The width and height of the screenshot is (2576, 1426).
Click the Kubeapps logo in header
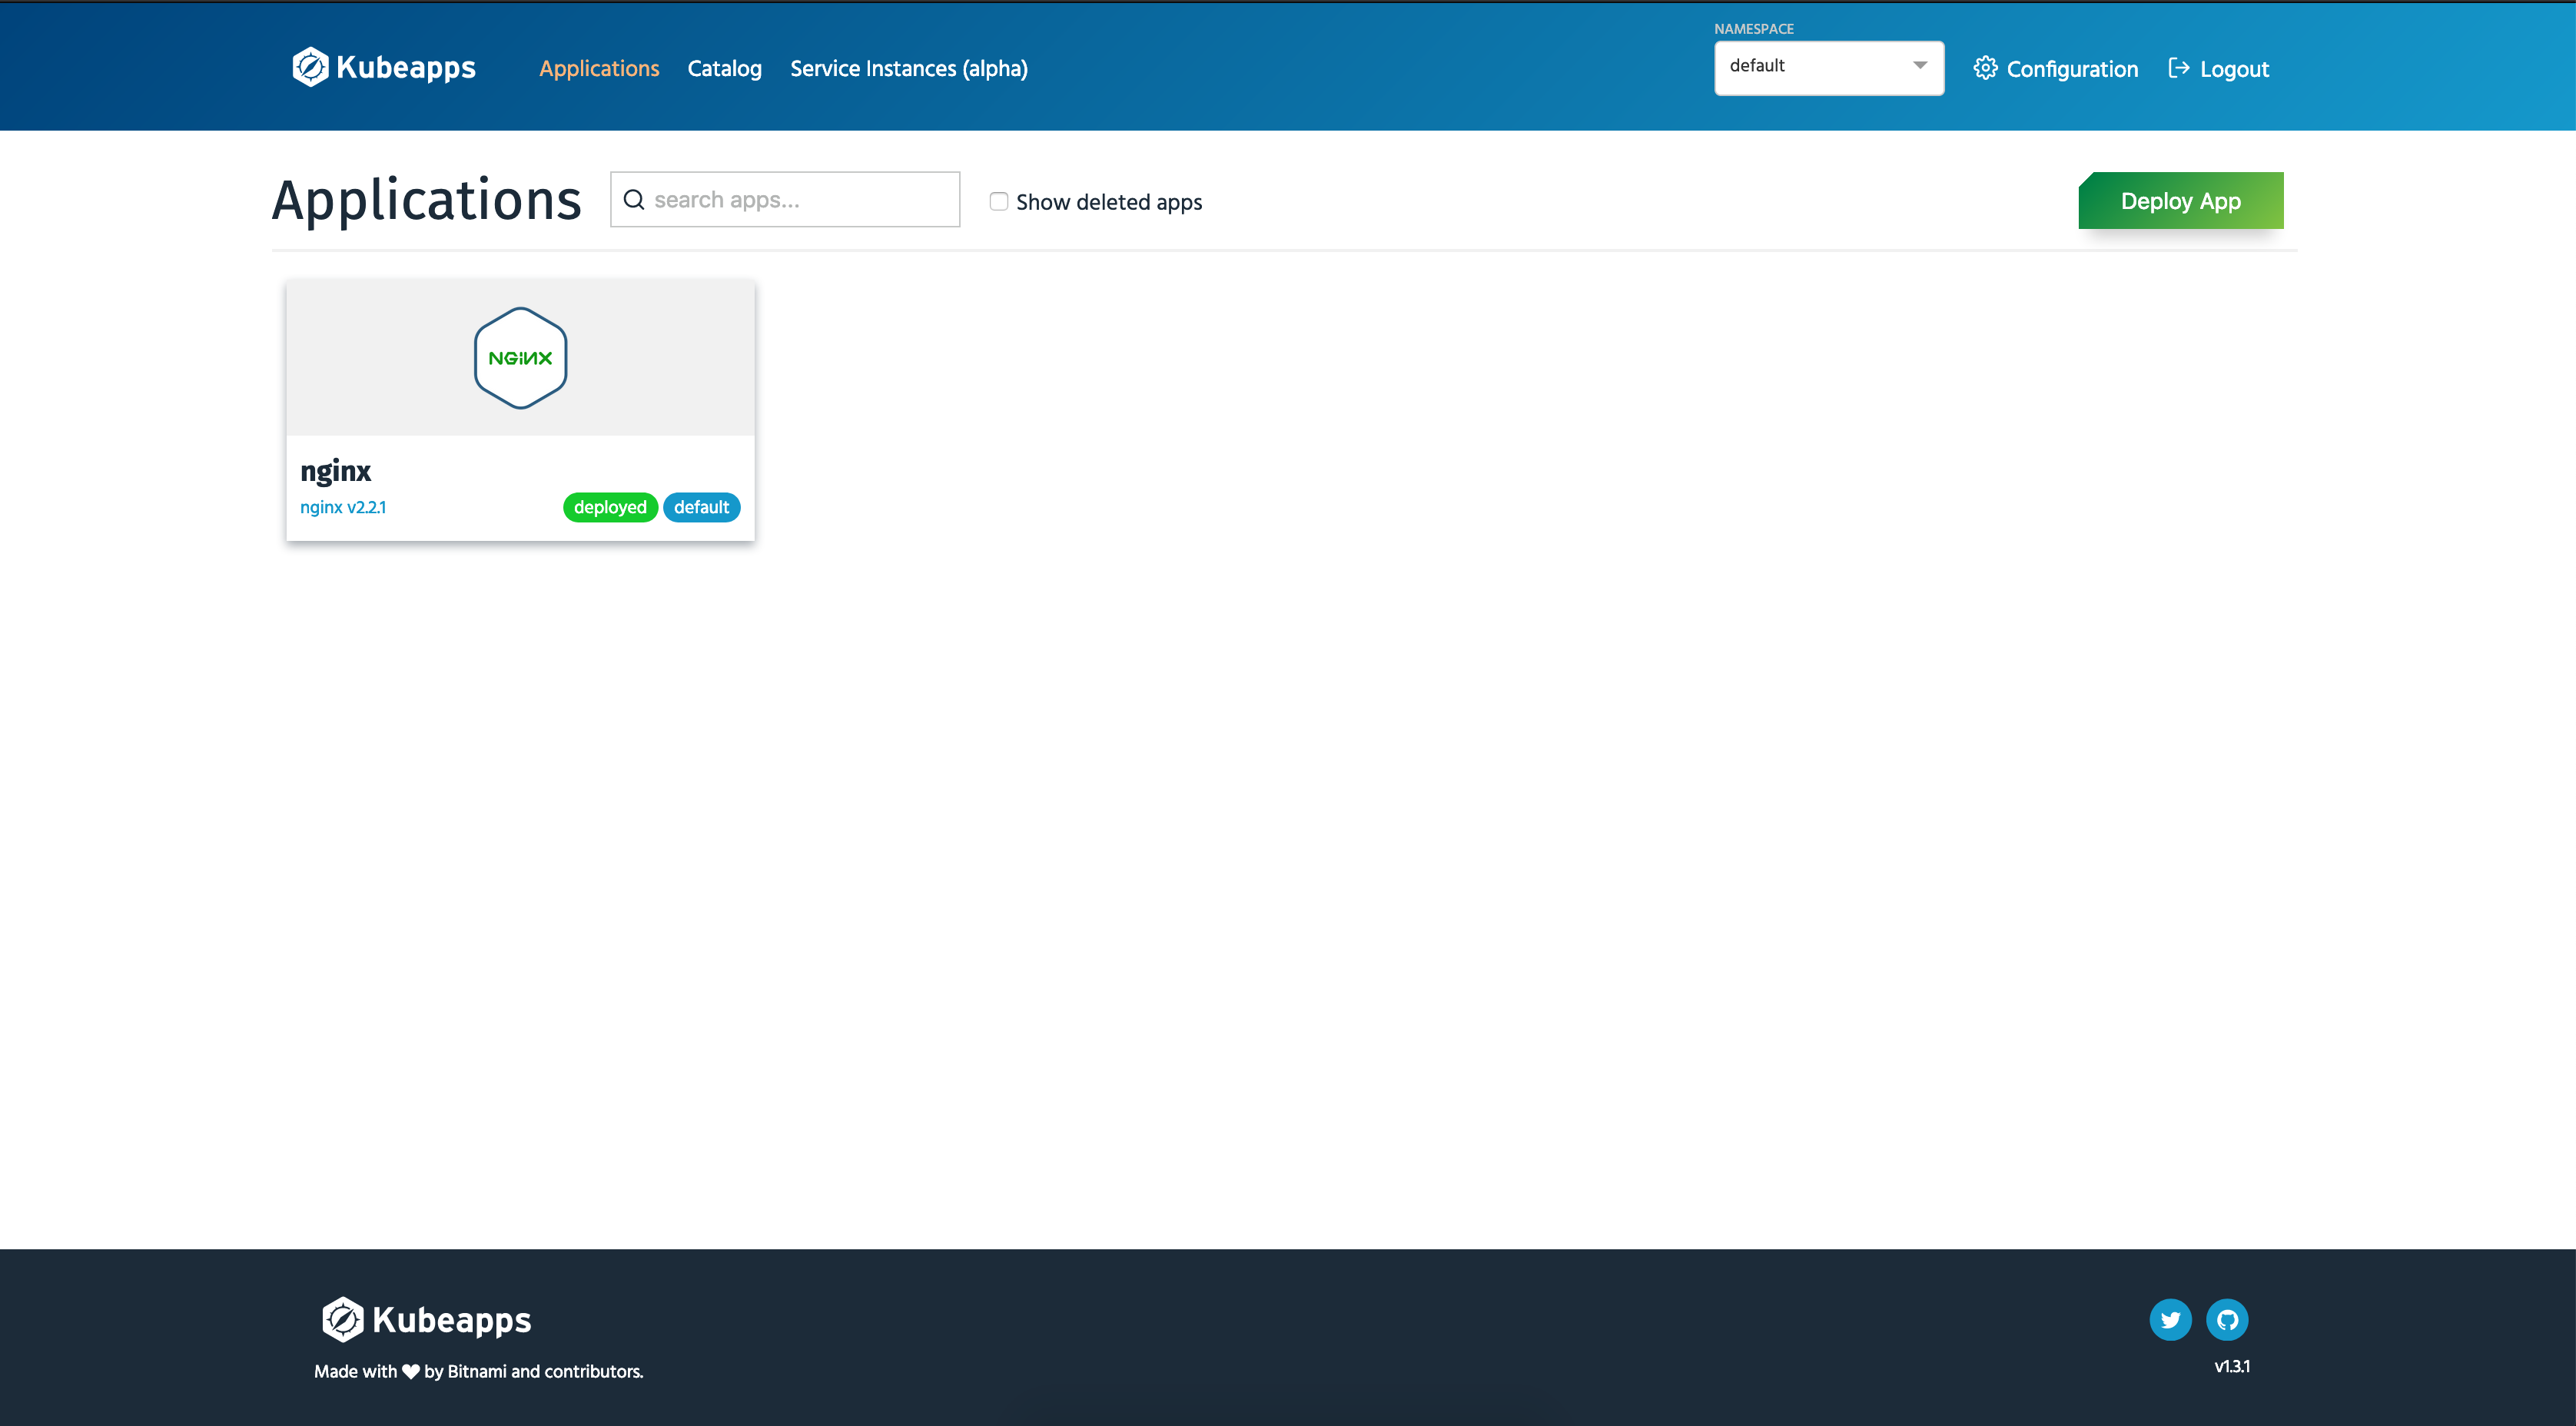click(x=384, y=68)
